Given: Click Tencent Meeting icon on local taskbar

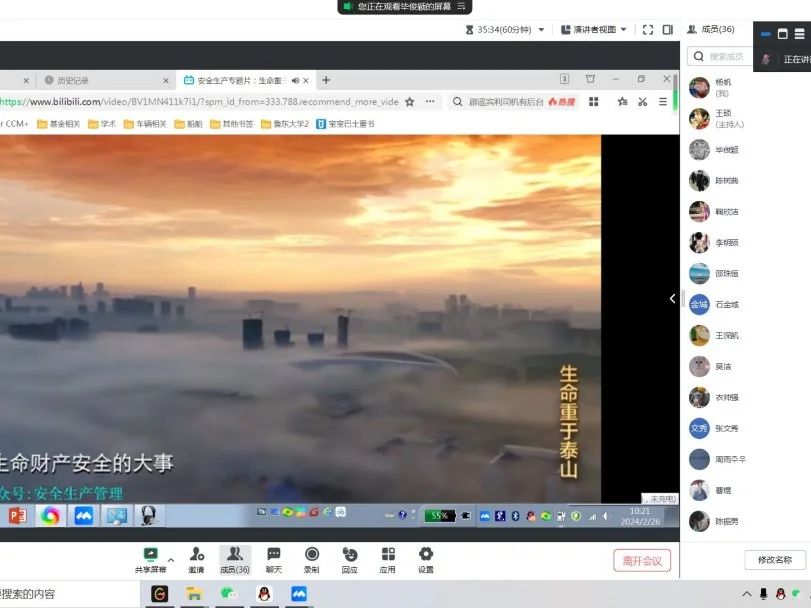Looking at the screenshot, I should tap(299, 594).
